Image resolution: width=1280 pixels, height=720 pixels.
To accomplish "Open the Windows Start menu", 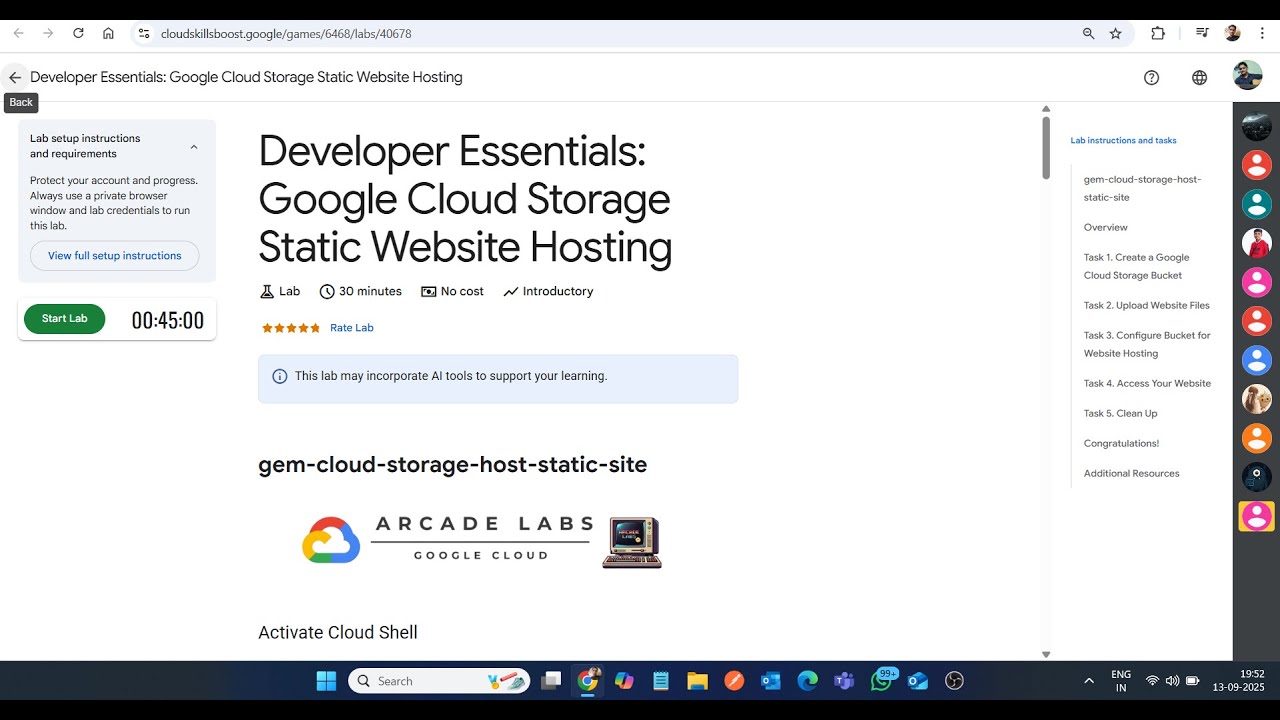I will click(326, 681).
